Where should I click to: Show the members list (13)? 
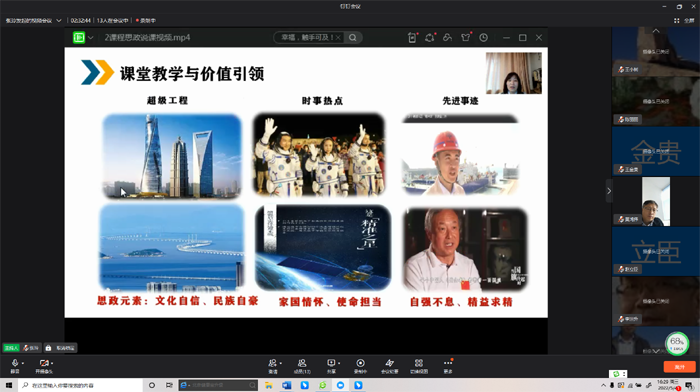(x=302, y=366)
